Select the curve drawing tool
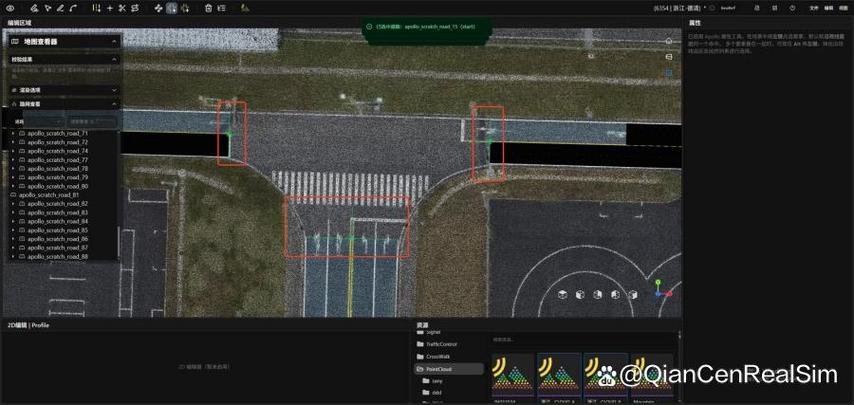This screenshot has width=854, height=405. [74, 8]
